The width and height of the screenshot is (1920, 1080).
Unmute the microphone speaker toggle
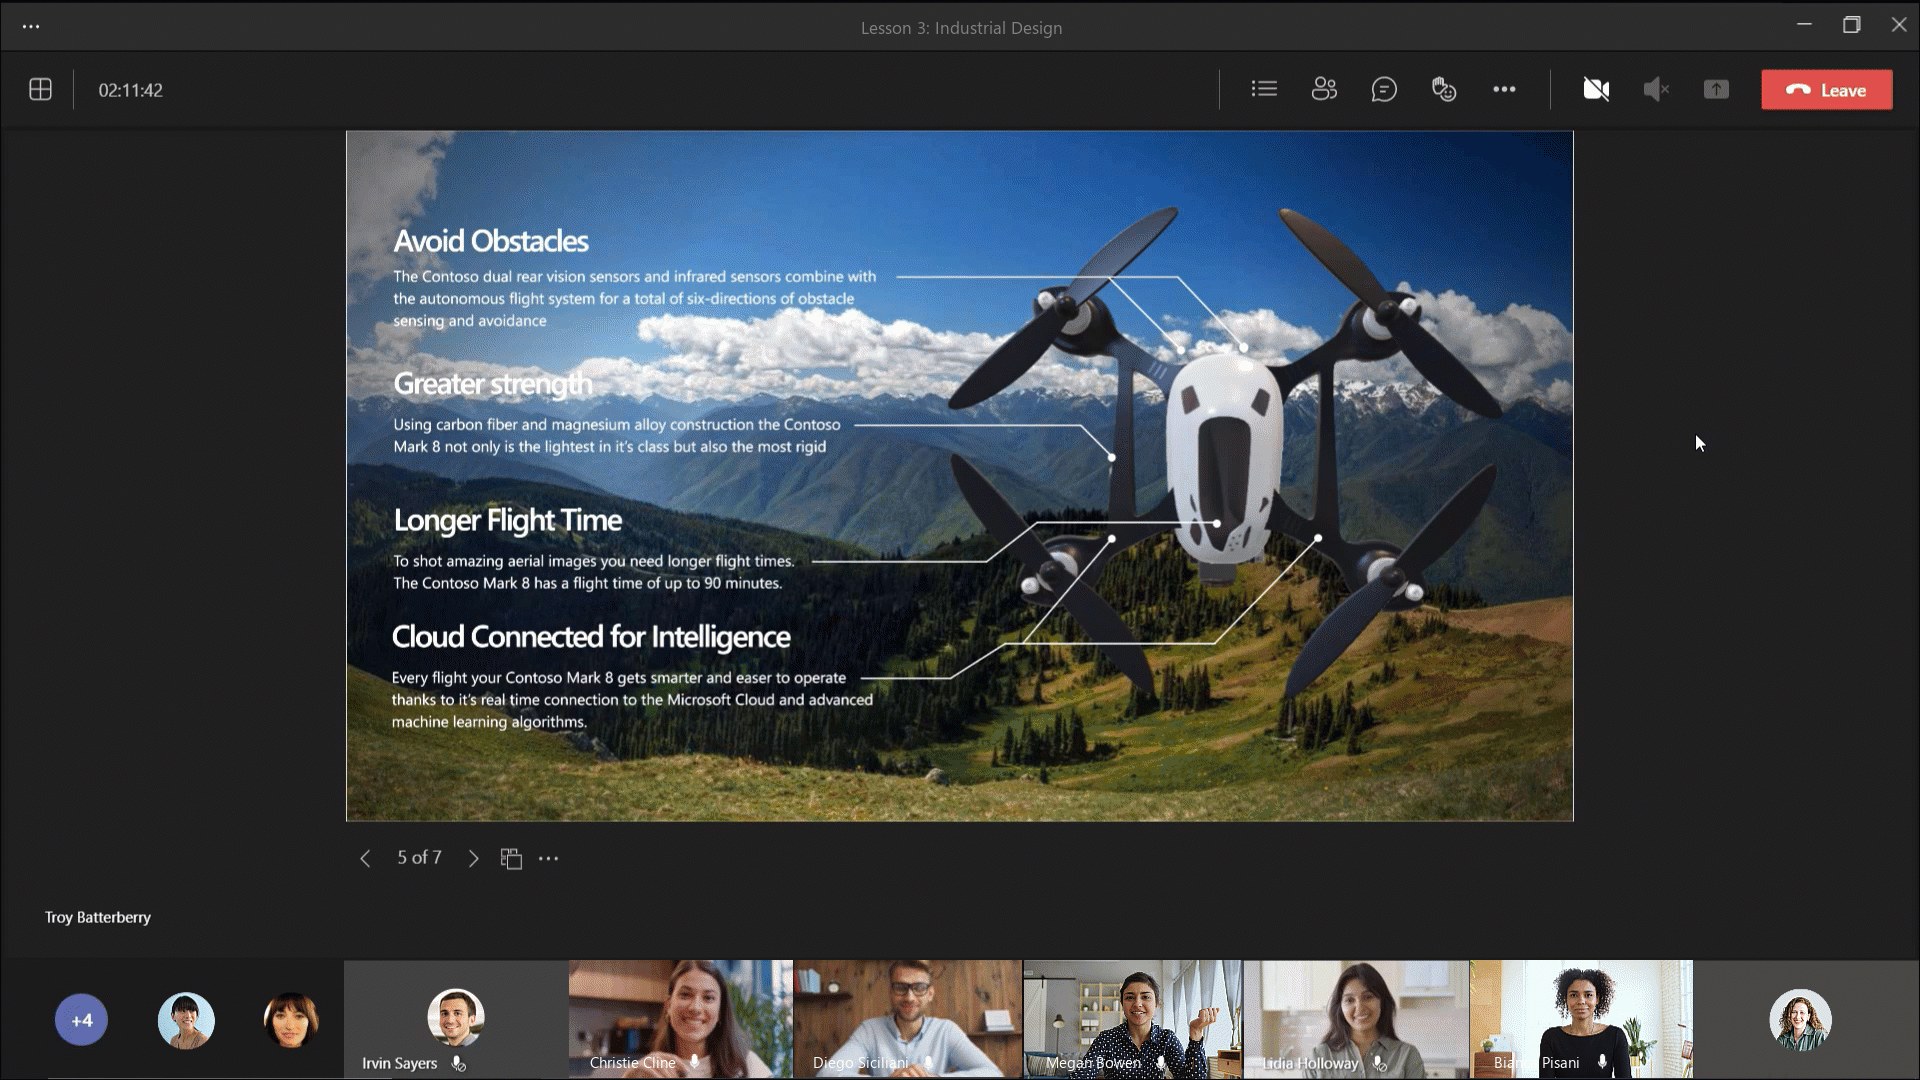click(1656, 90)
